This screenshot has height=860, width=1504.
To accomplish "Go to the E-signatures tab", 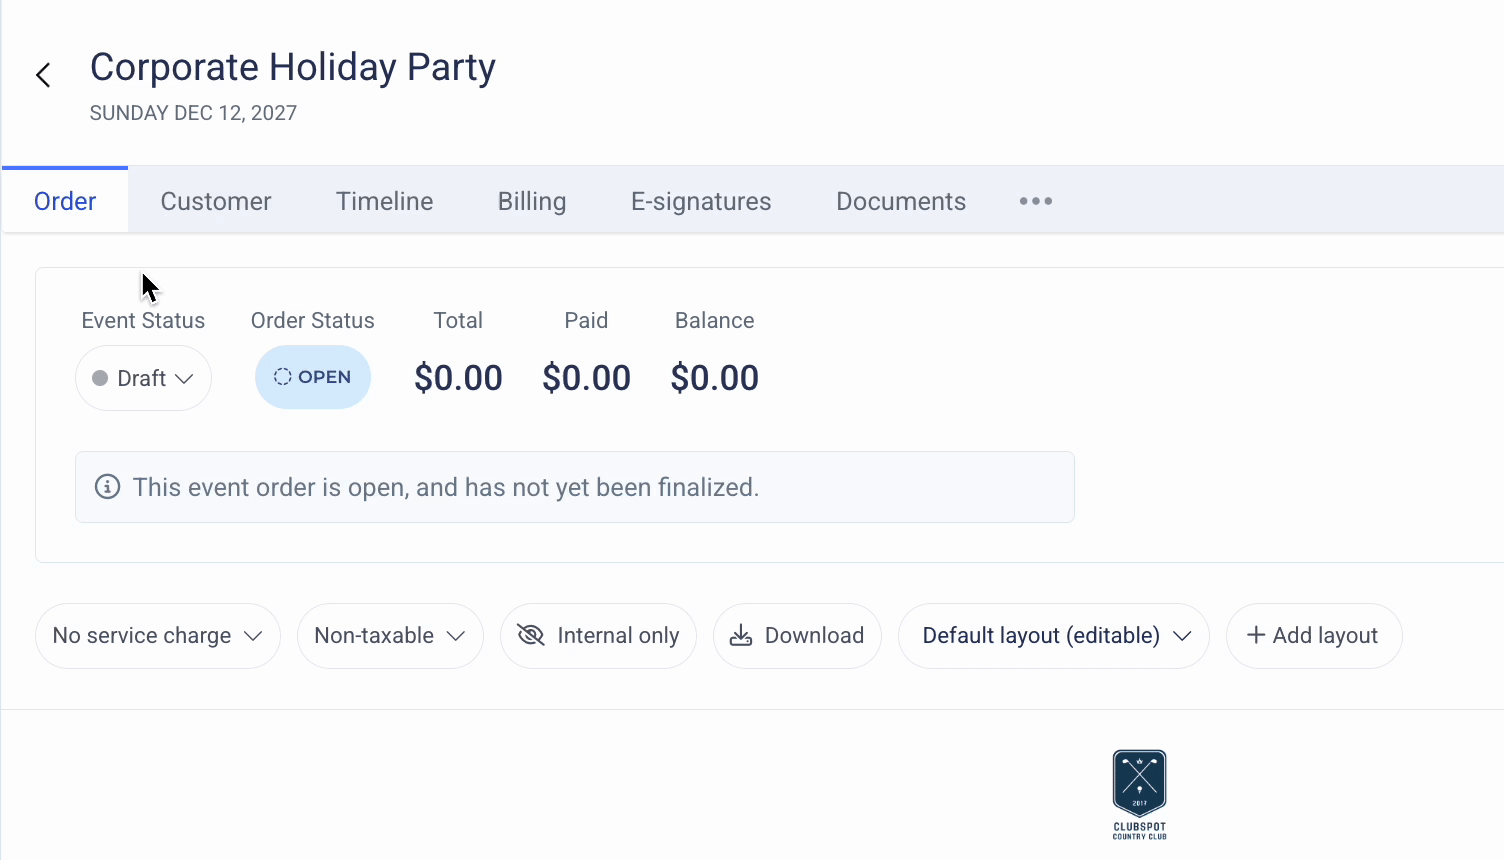I will pyautogui.click(x=701, y=201).
